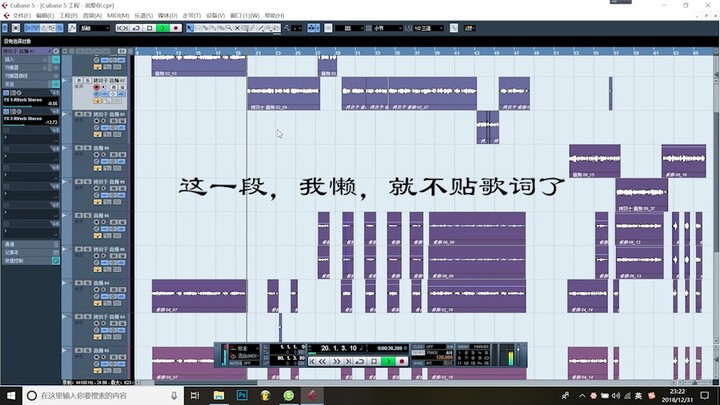The height and width of the screenshot is (405, 720).
Task: Open the quantize value dropdown in toolbar
Action: pyautogui.click(x=428, y=28)
